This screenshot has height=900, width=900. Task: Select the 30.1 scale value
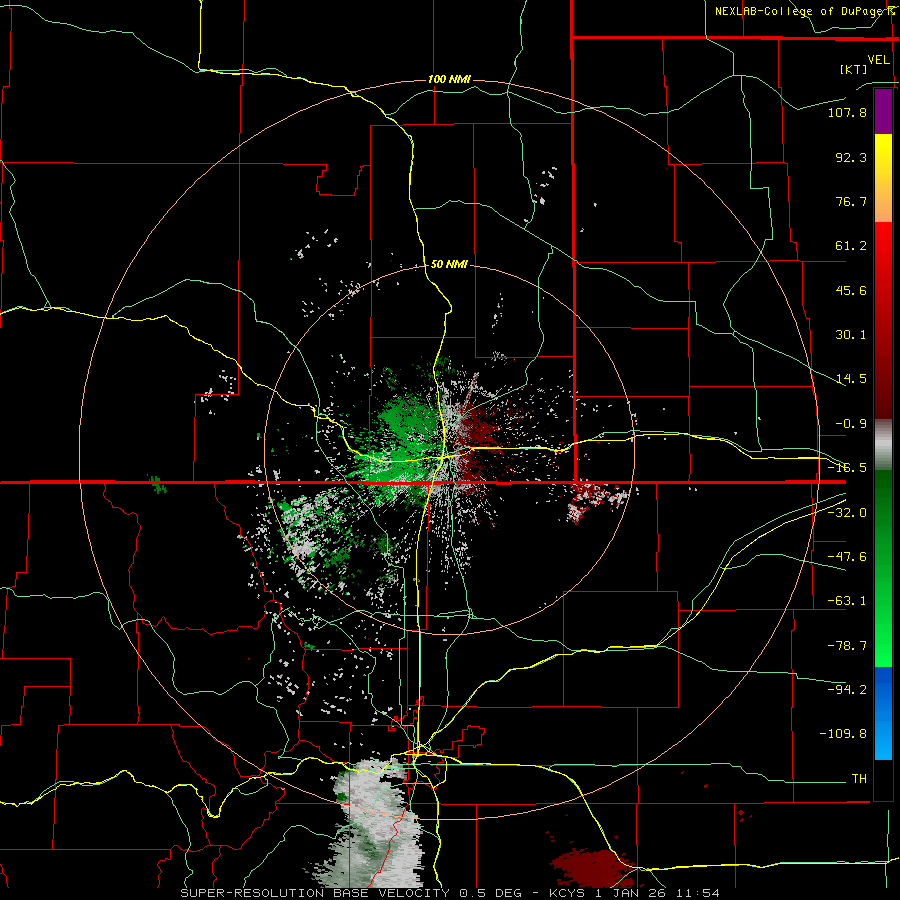[851, 335]
